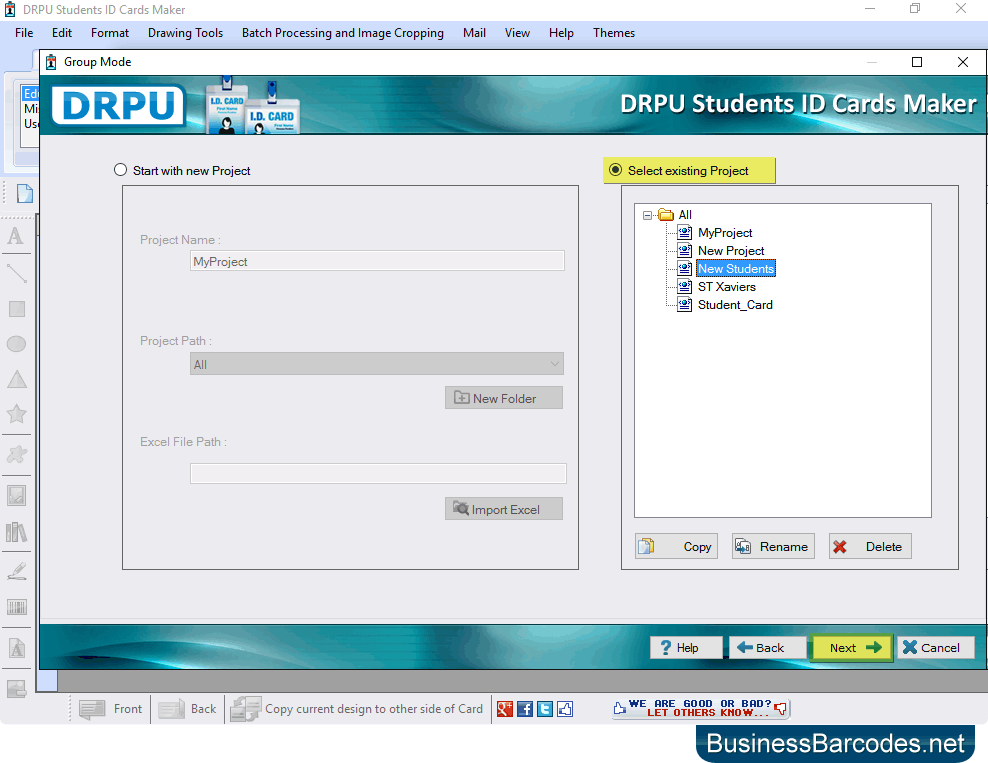Open the Help menu
Screen dimensions: 988x763
pyautogui.click(x=561, y=33)
